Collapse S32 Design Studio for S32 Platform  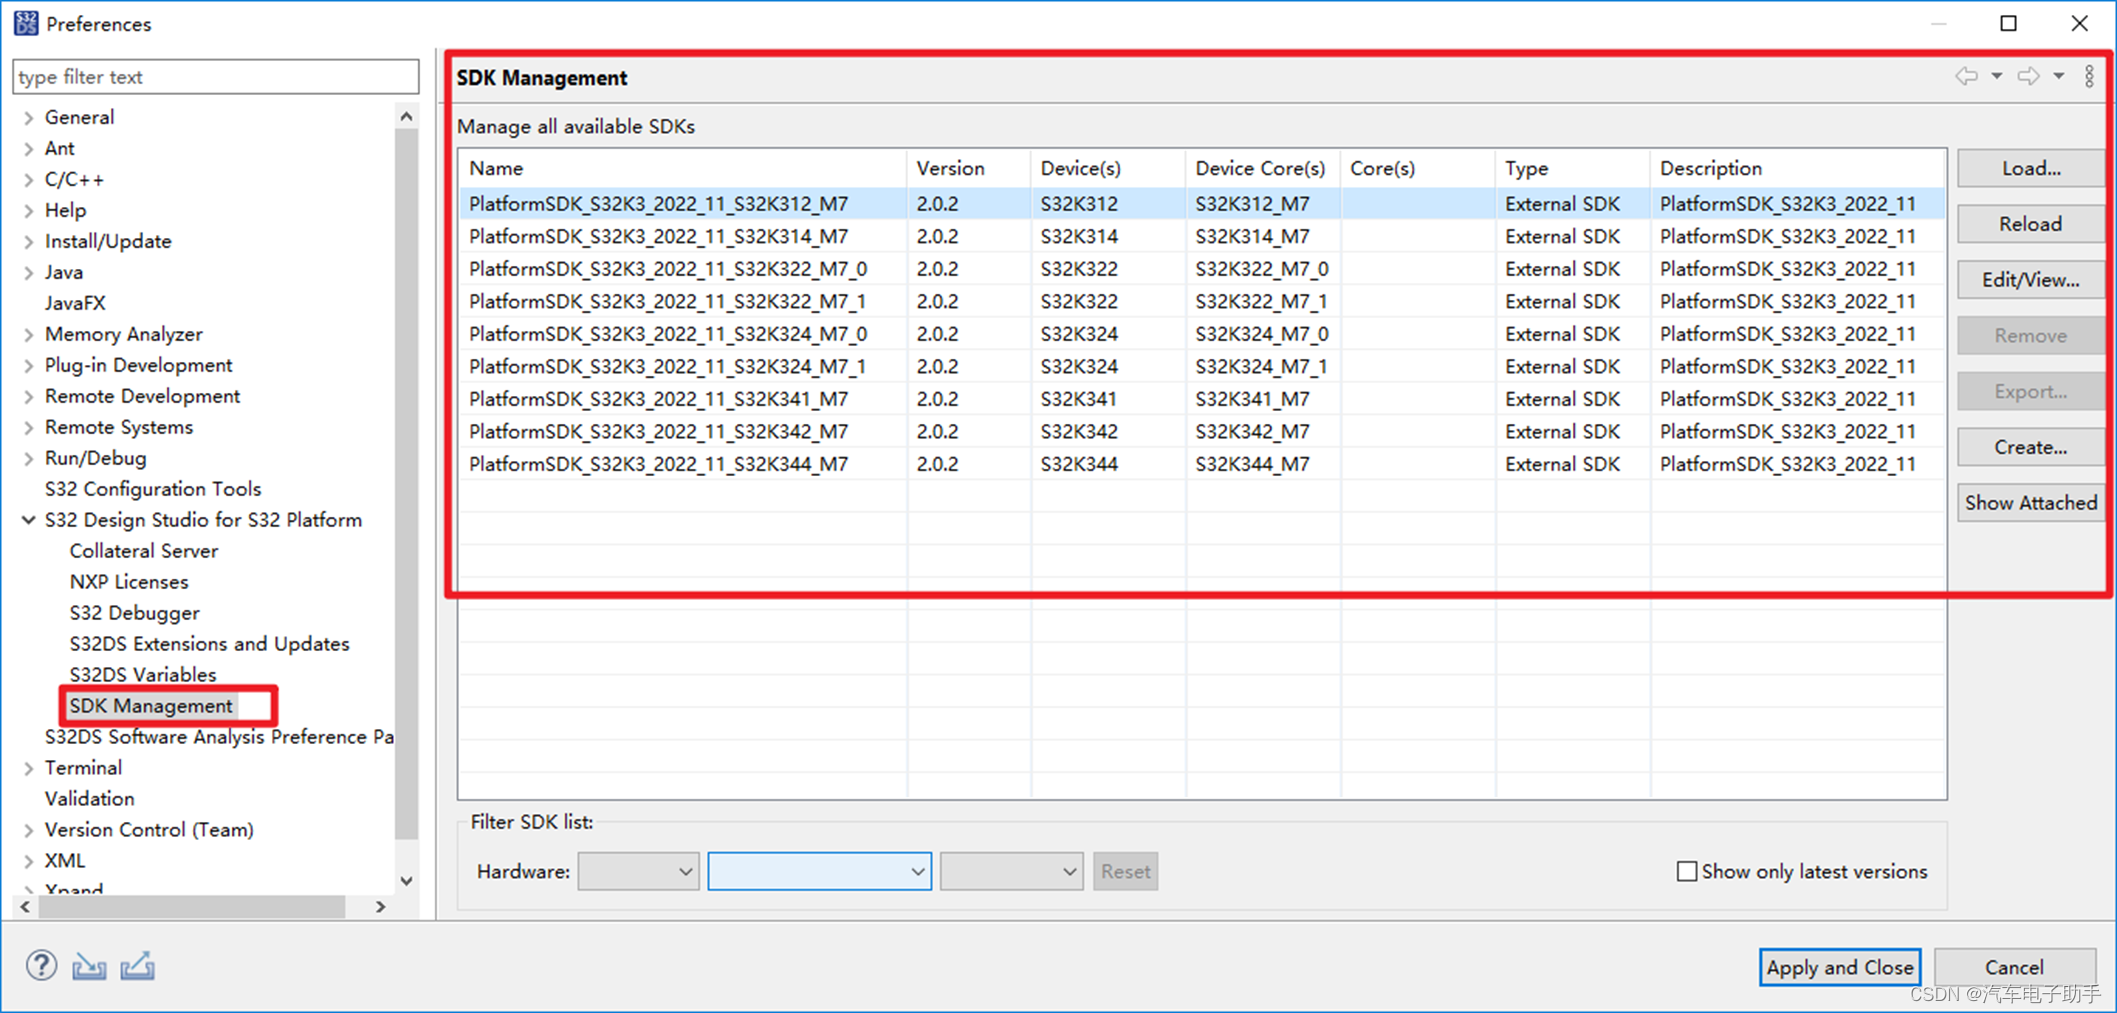click(29, 520)
